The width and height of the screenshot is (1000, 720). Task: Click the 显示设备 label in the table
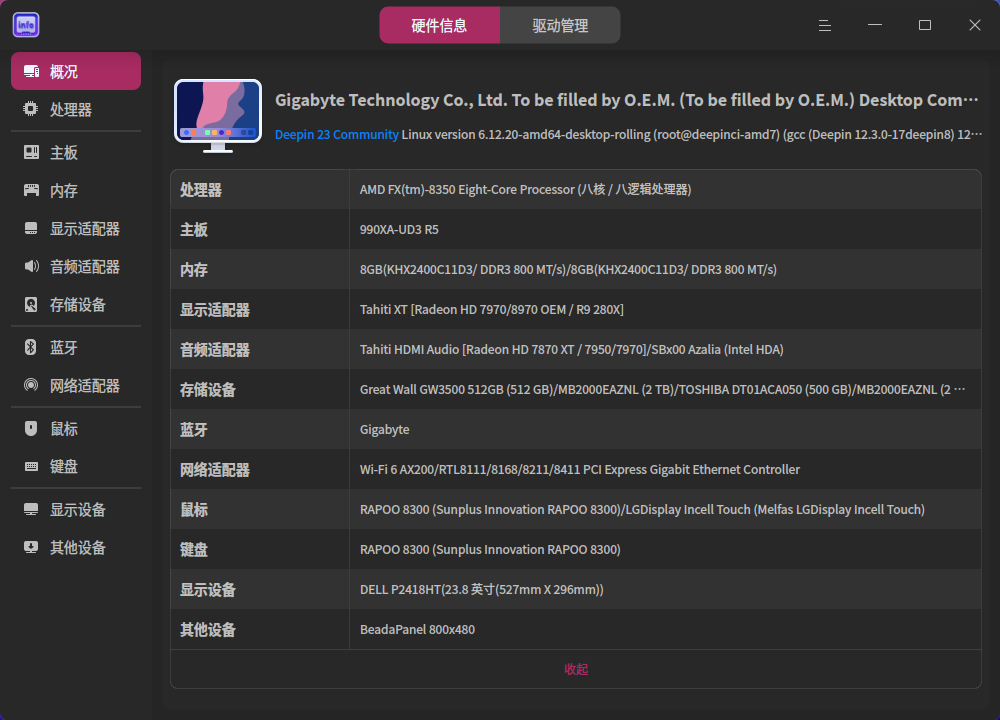tap(208, 589)
